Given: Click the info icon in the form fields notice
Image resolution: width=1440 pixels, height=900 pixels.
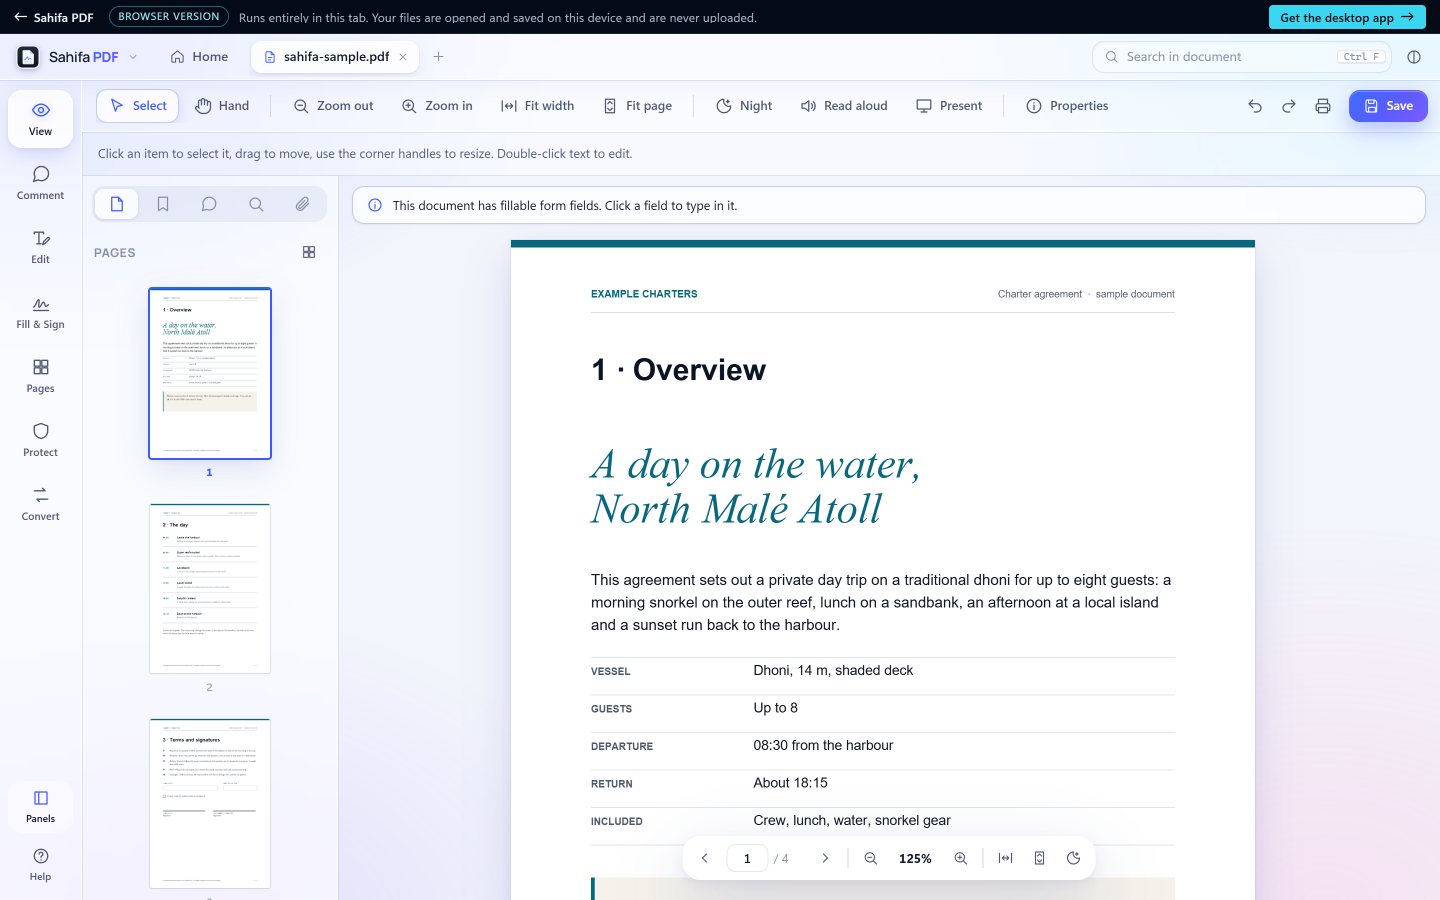Looking at the screenshot, I should click(x=375, y=205).
